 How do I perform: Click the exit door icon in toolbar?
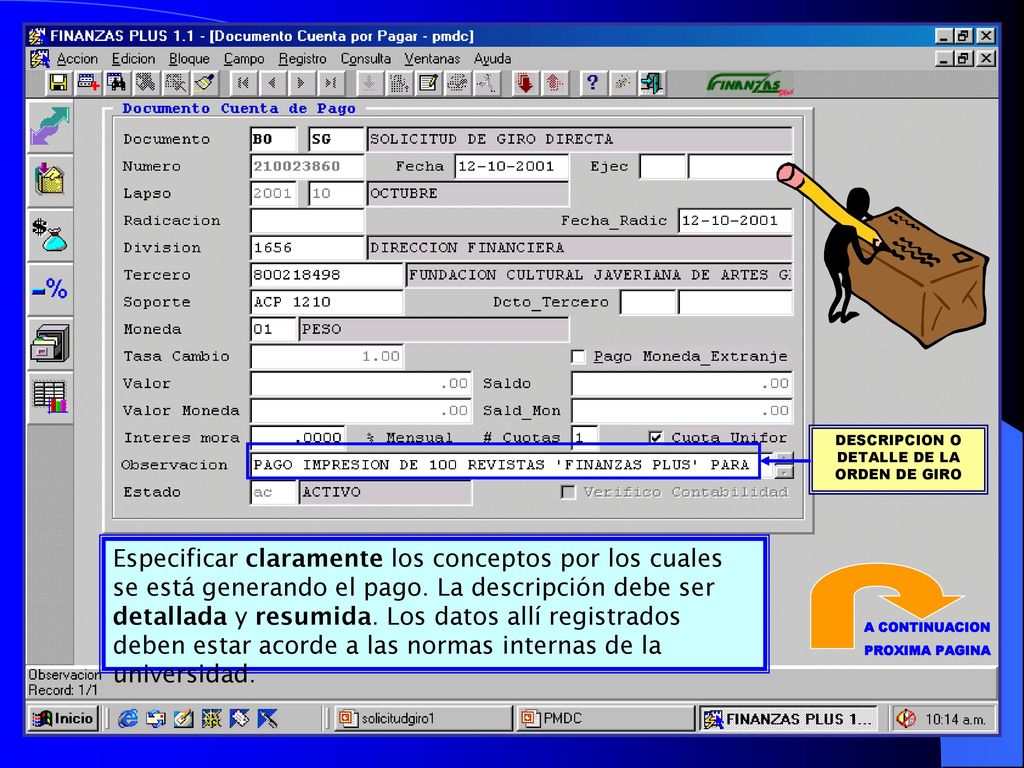[651, 84]
